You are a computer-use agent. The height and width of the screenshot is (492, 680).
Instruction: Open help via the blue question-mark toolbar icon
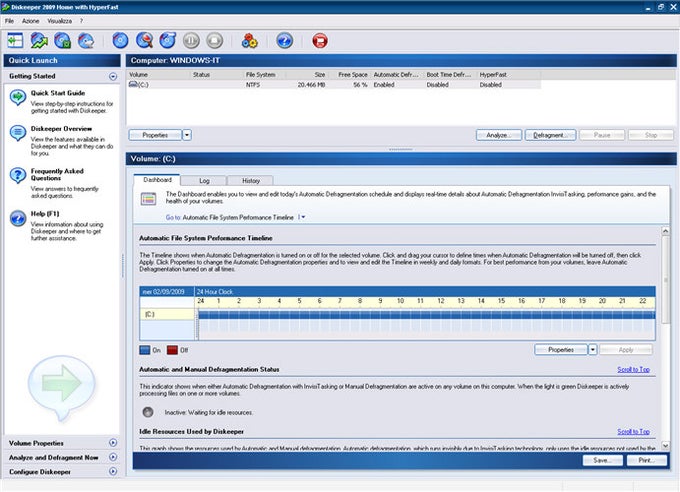[x=284, y=41]
